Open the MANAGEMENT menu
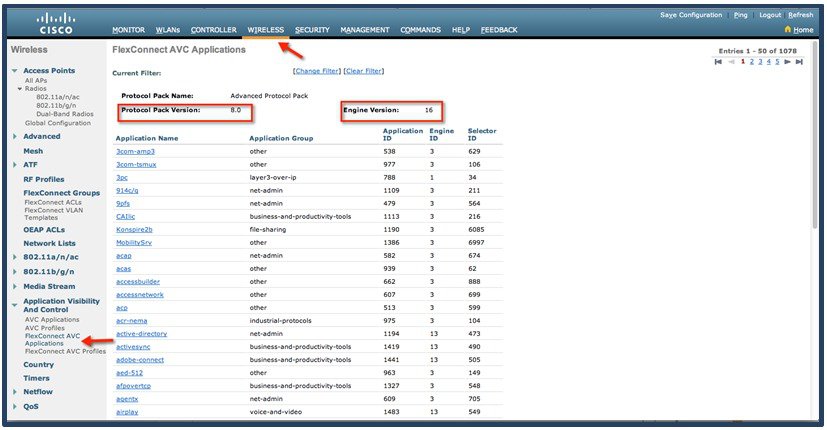This screenshot has height=430, width=827. (365, 30)
